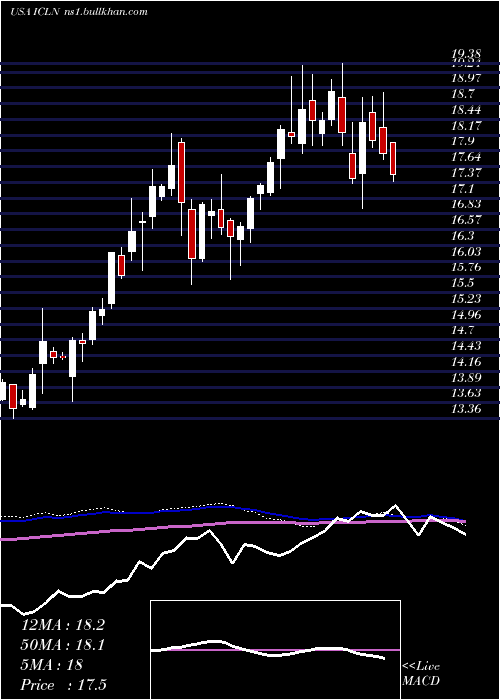Click the 16.03 price axis label

pos(467,251)
